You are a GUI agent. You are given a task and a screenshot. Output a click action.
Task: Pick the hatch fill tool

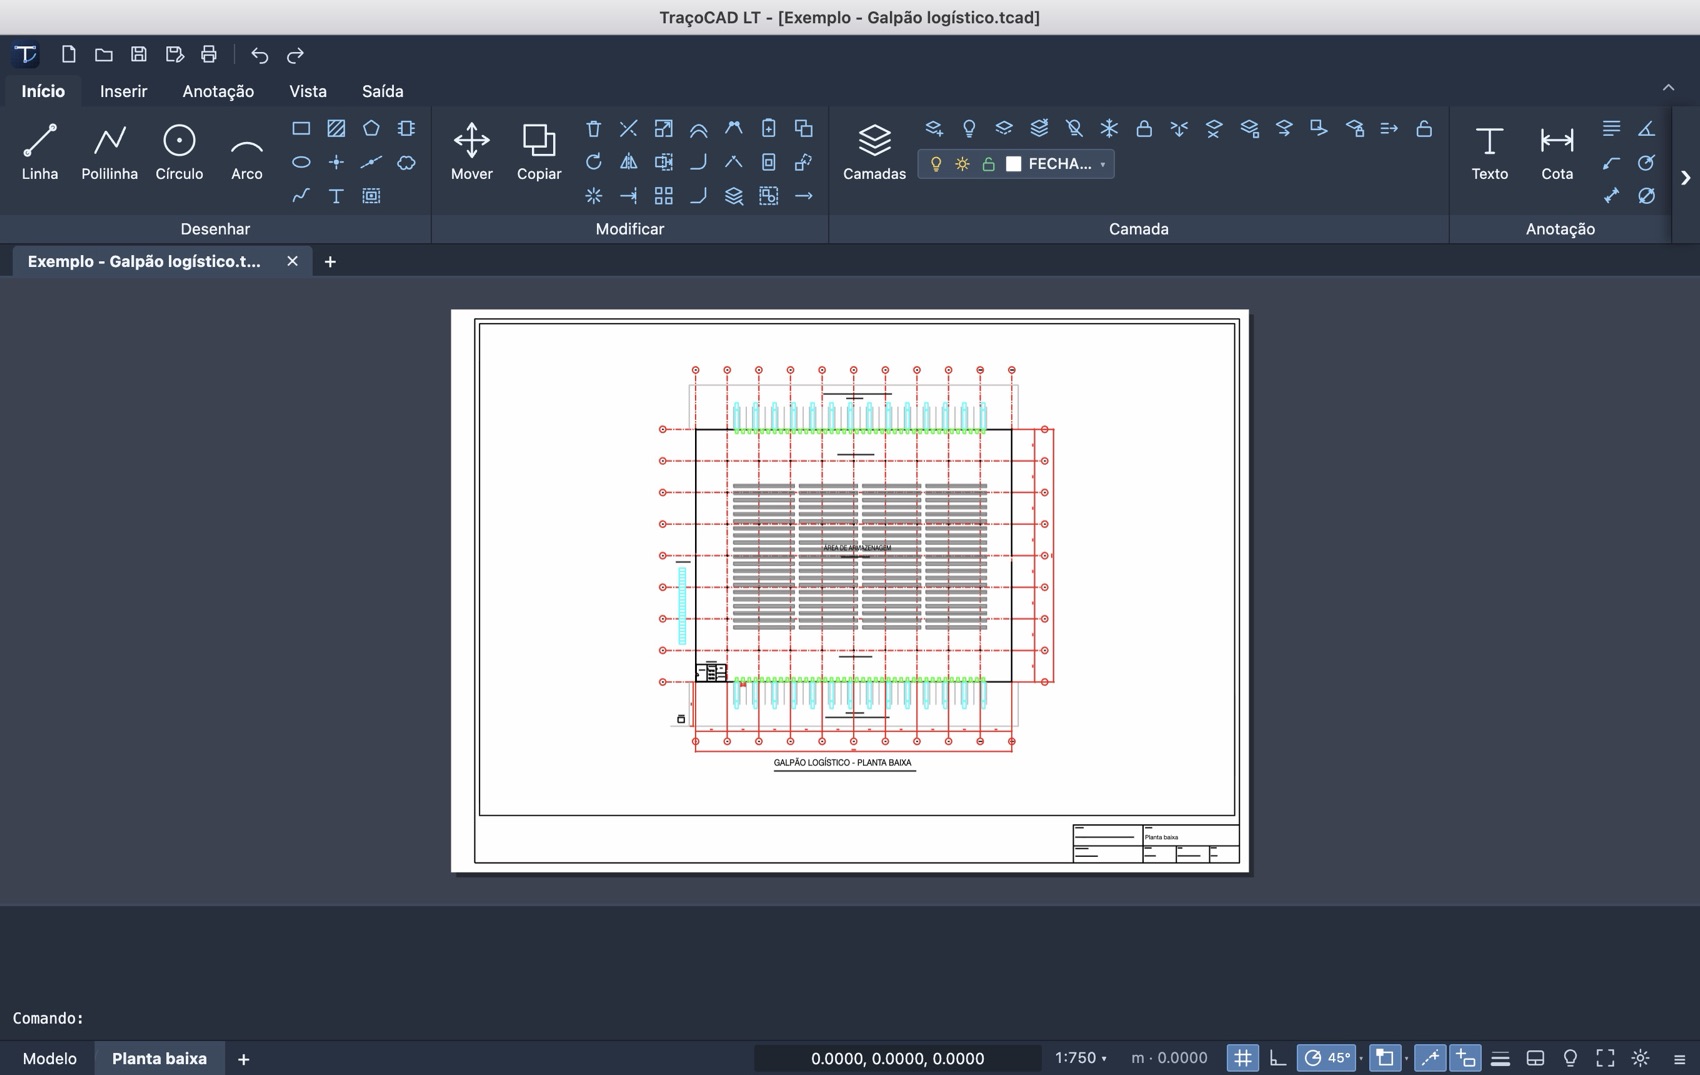[x=336, y=128]
